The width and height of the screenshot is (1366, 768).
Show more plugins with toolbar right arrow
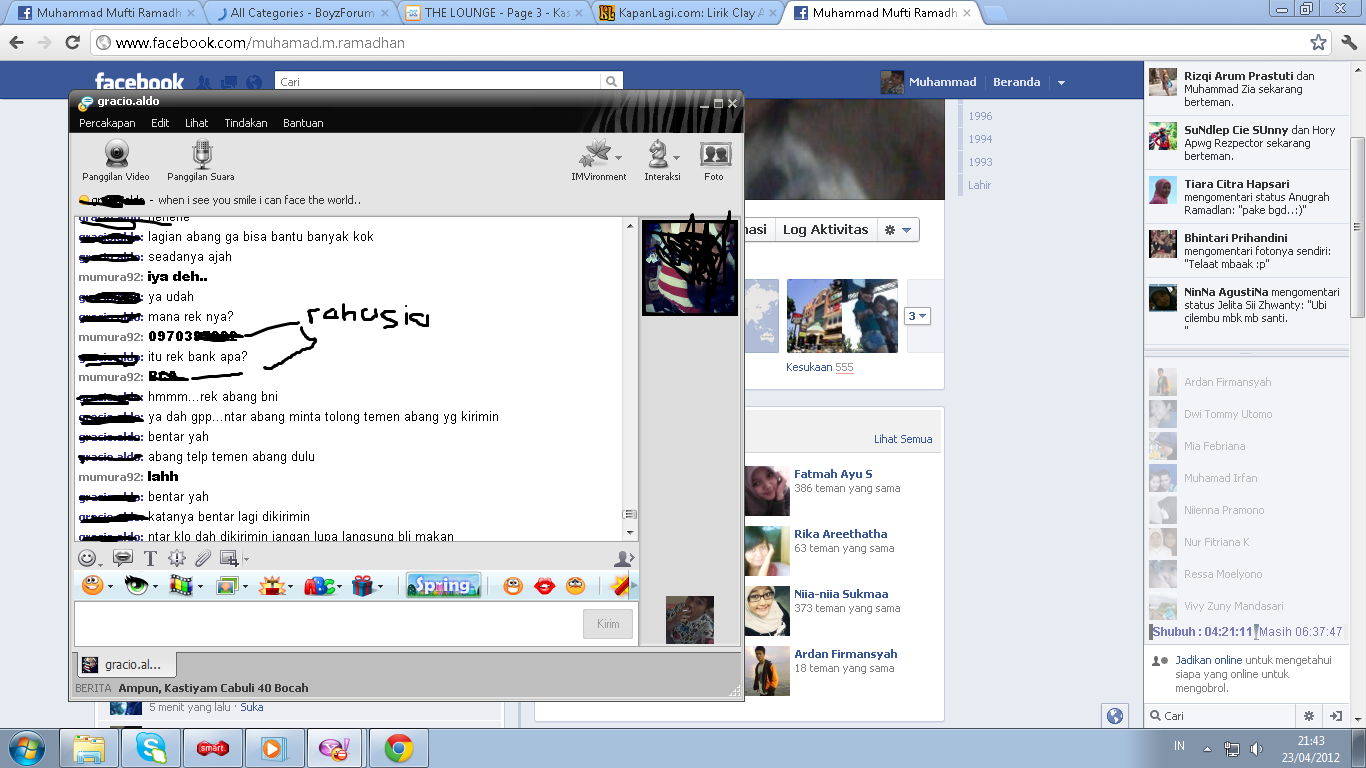633,585
